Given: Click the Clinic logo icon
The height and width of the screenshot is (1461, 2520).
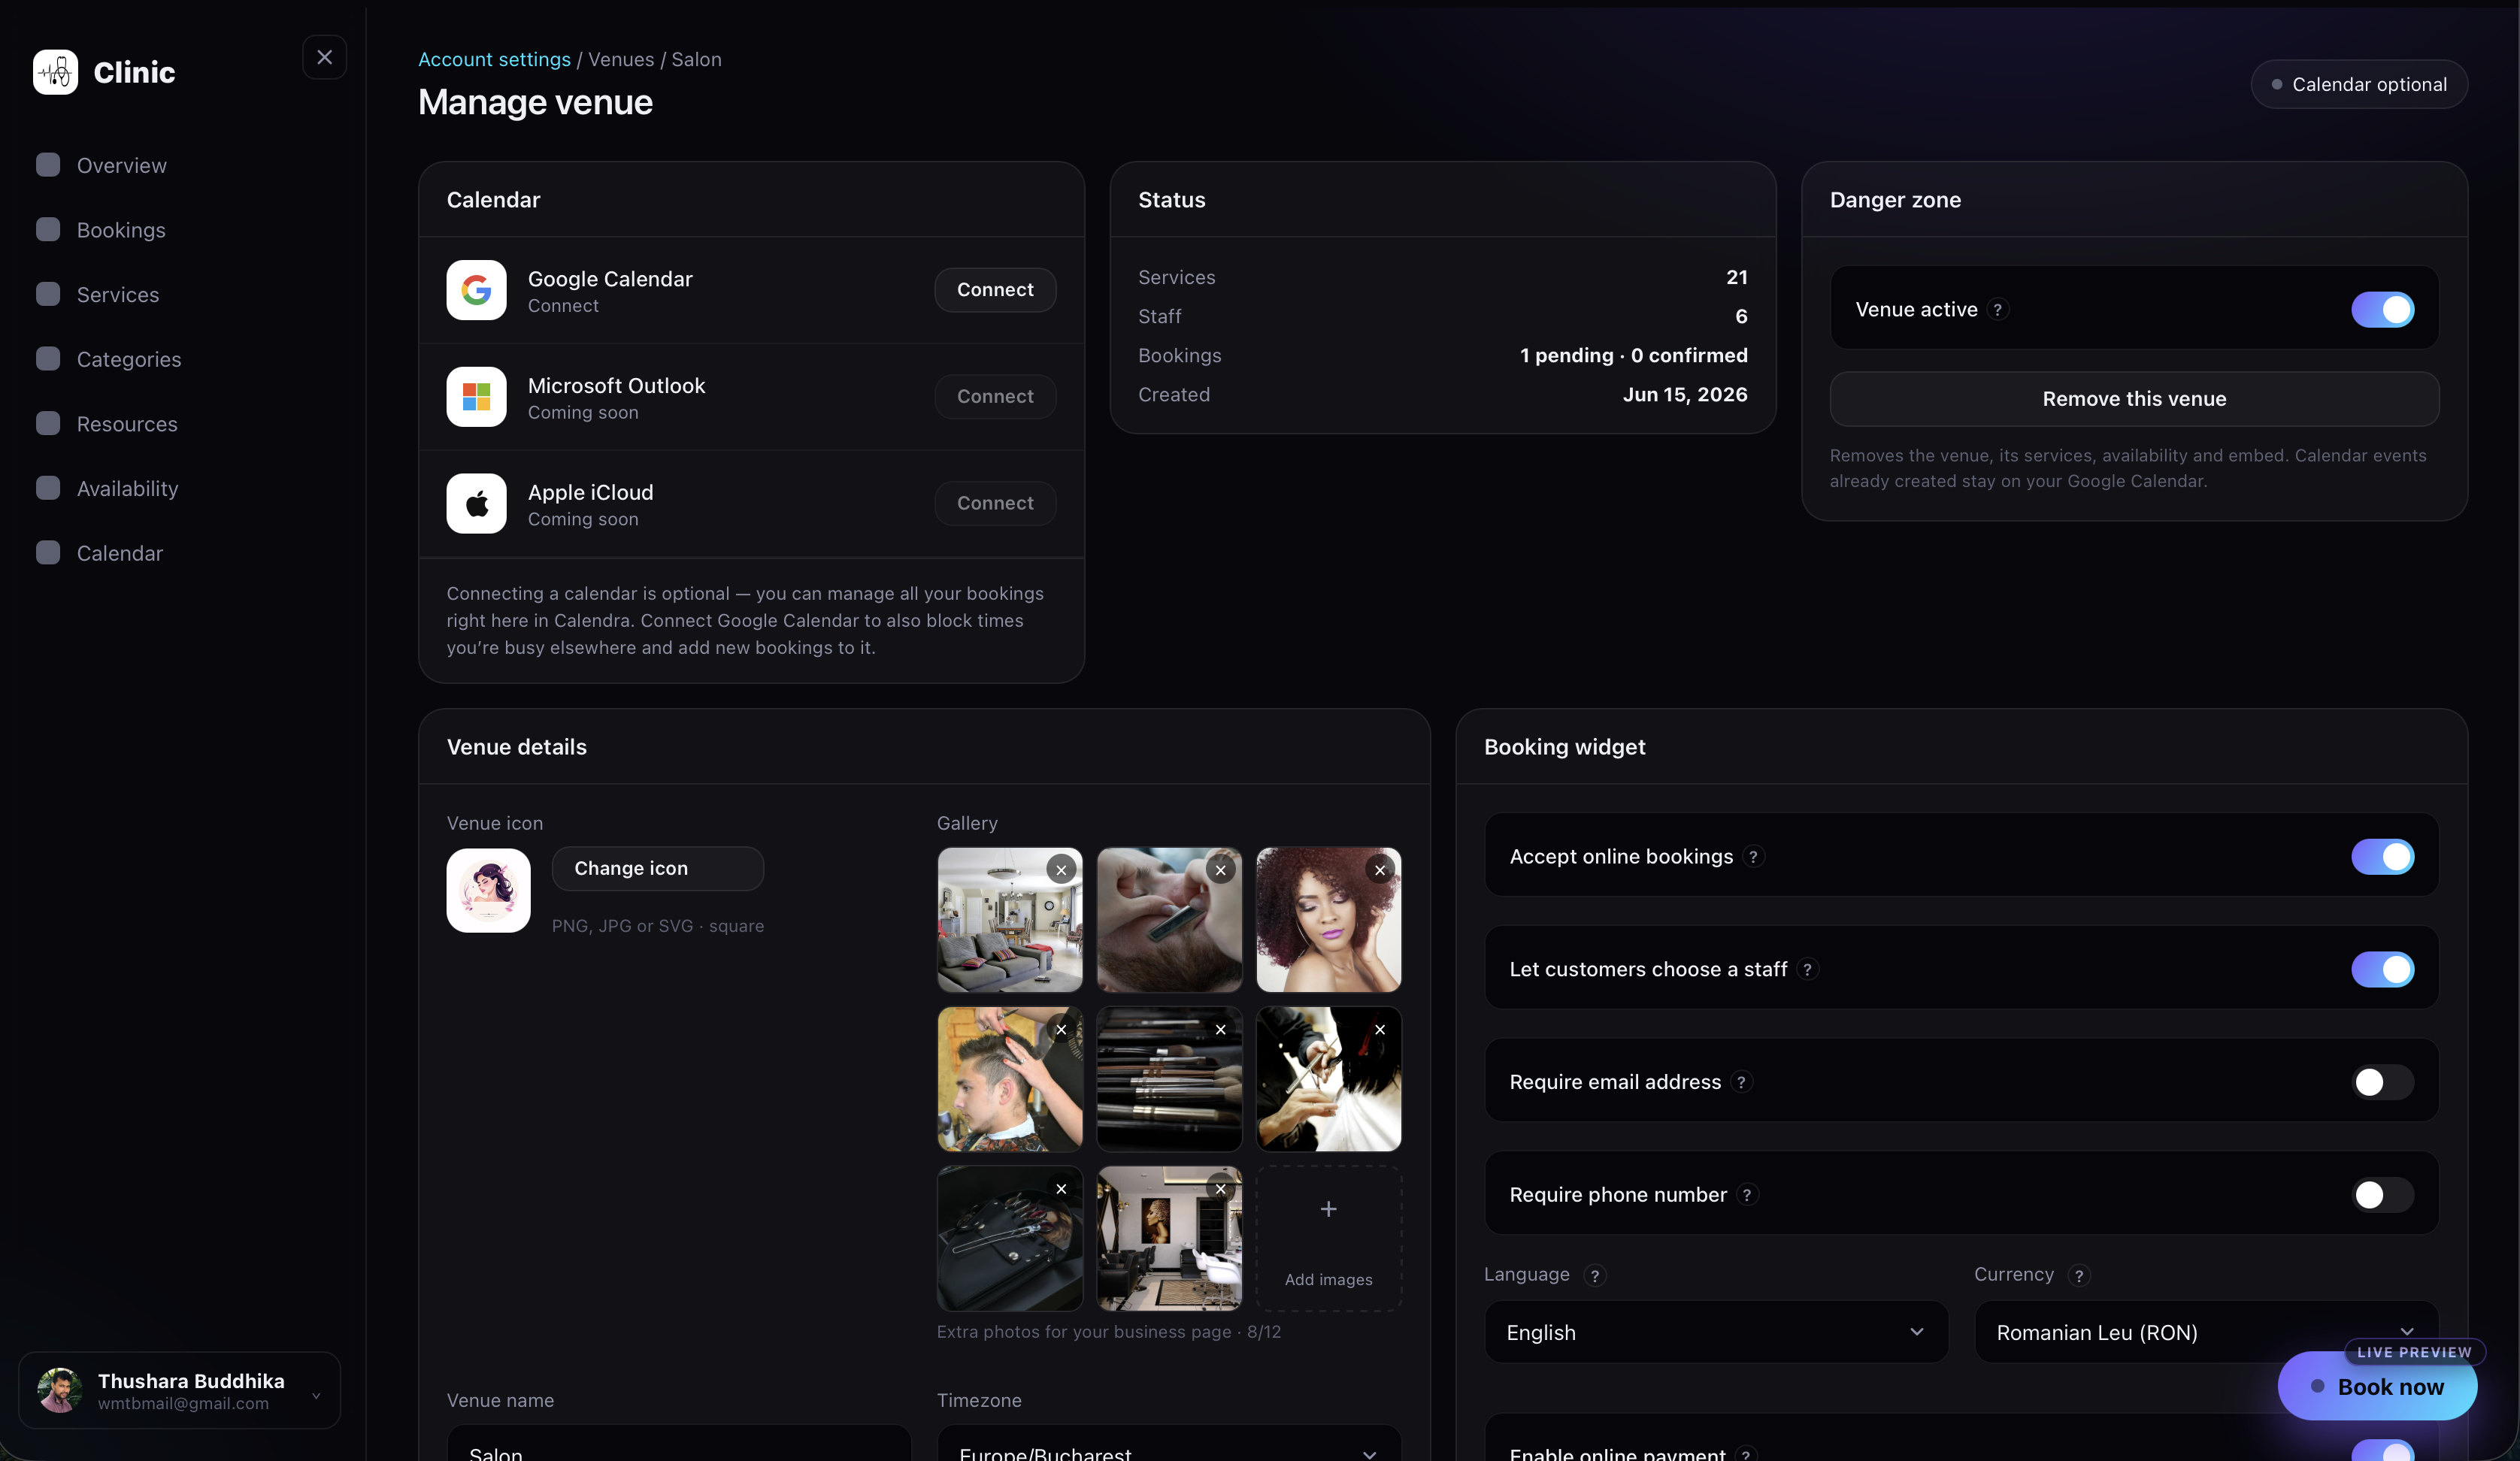Looking at the screenshot, I should click(55, 72).
